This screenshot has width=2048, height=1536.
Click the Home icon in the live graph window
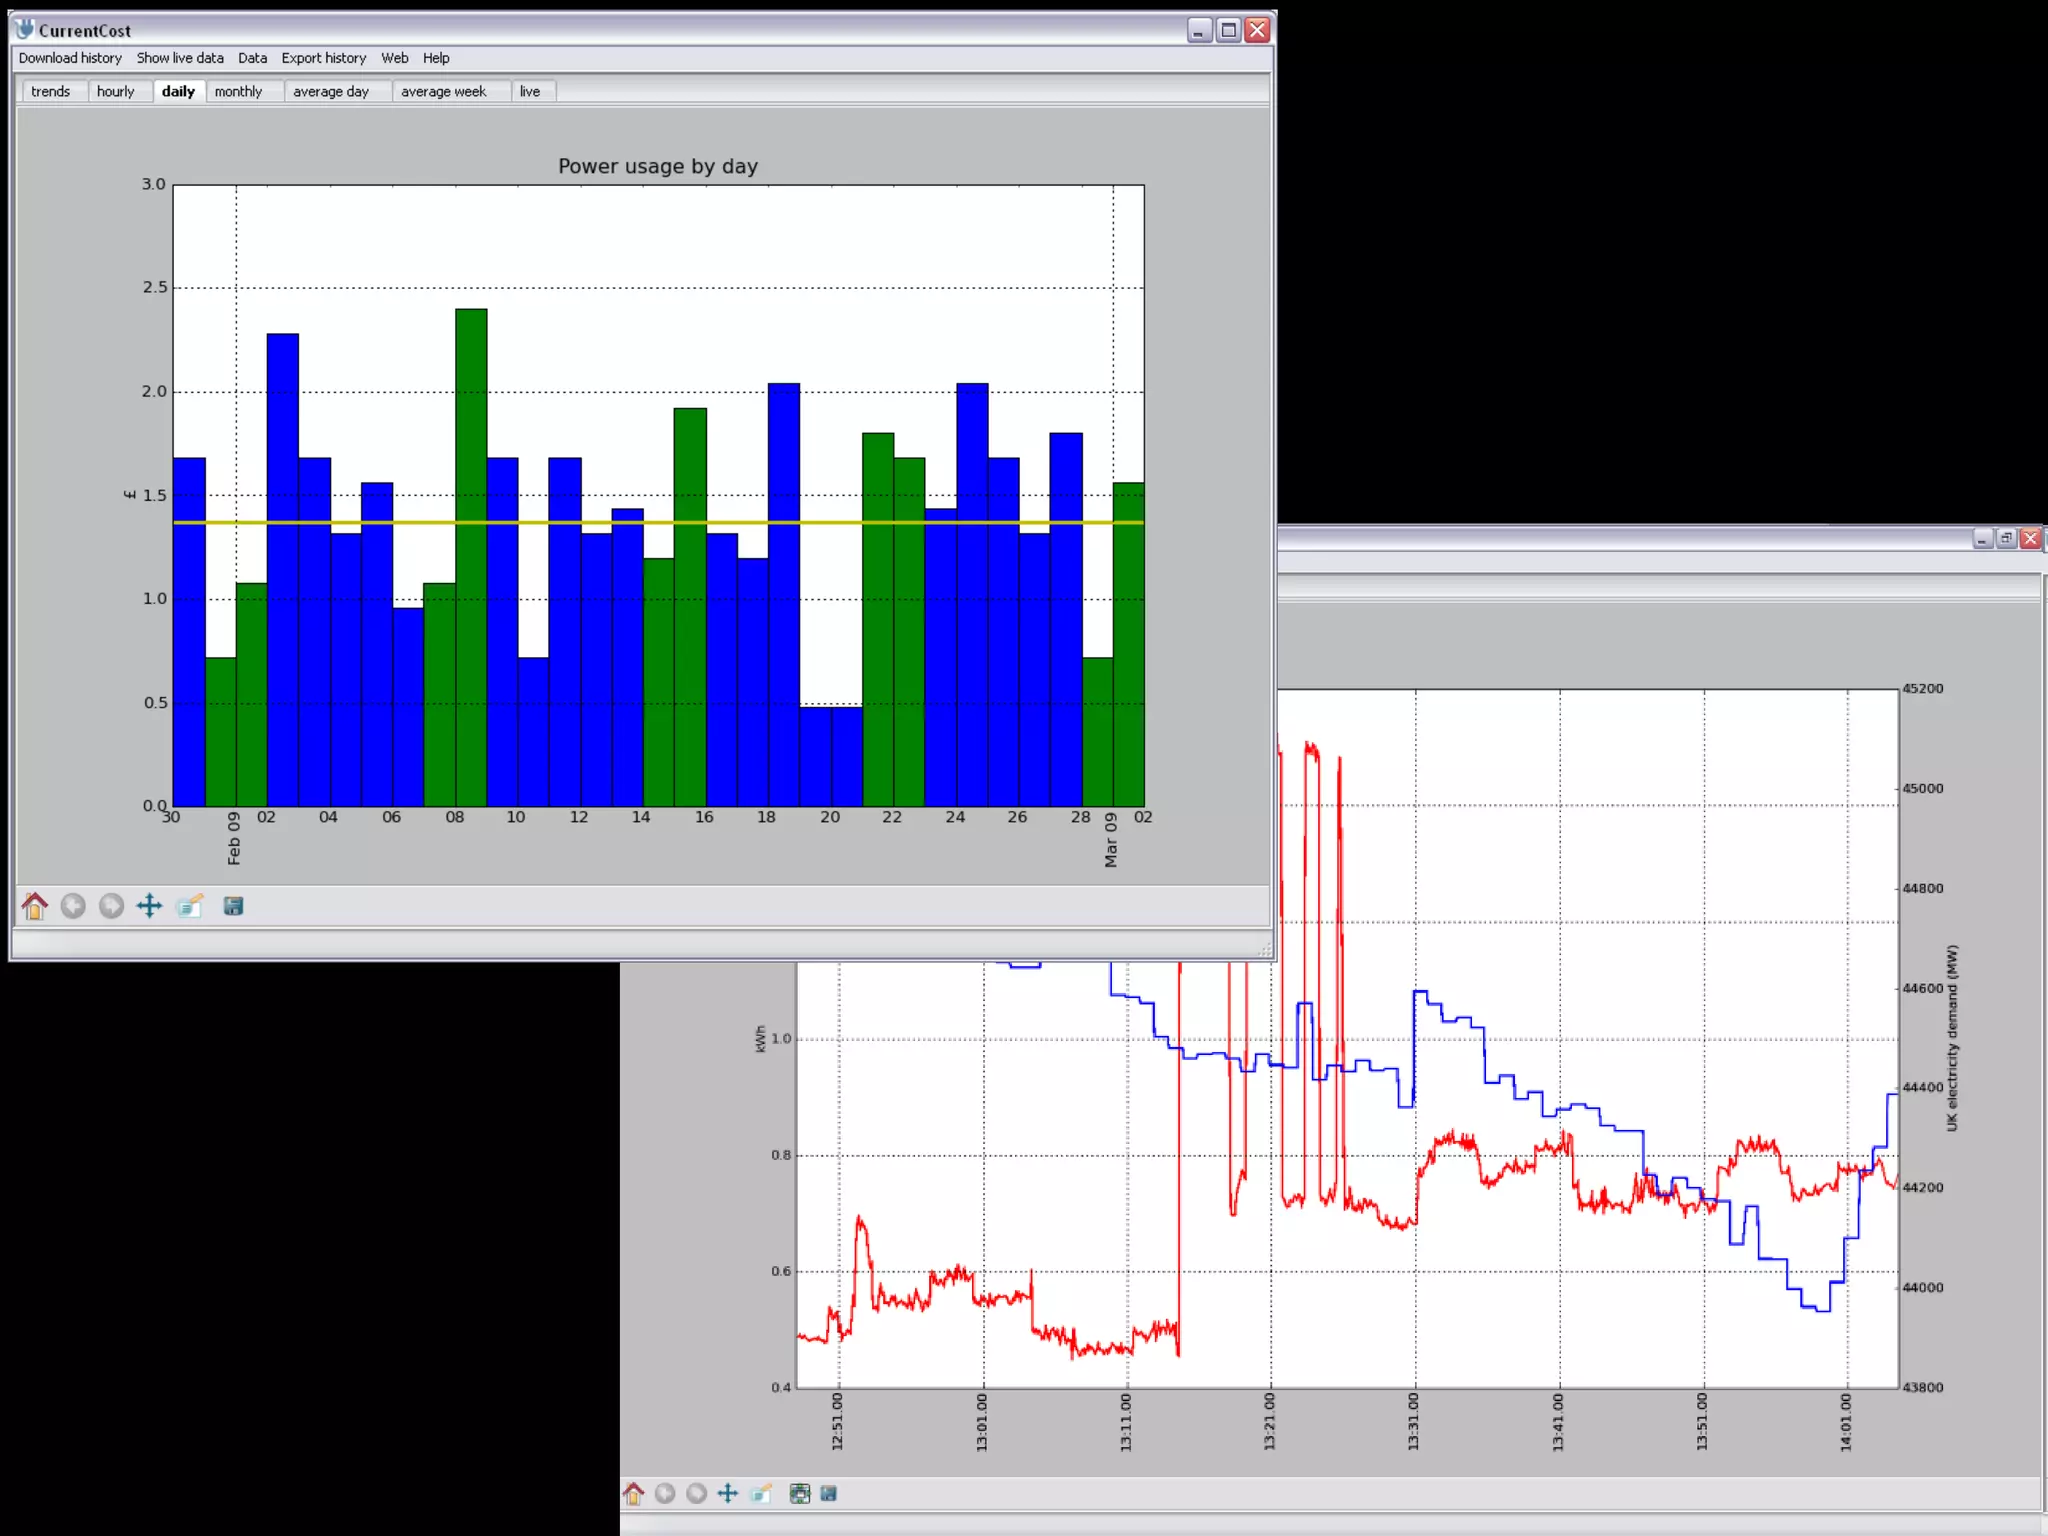click(633, 1493)
